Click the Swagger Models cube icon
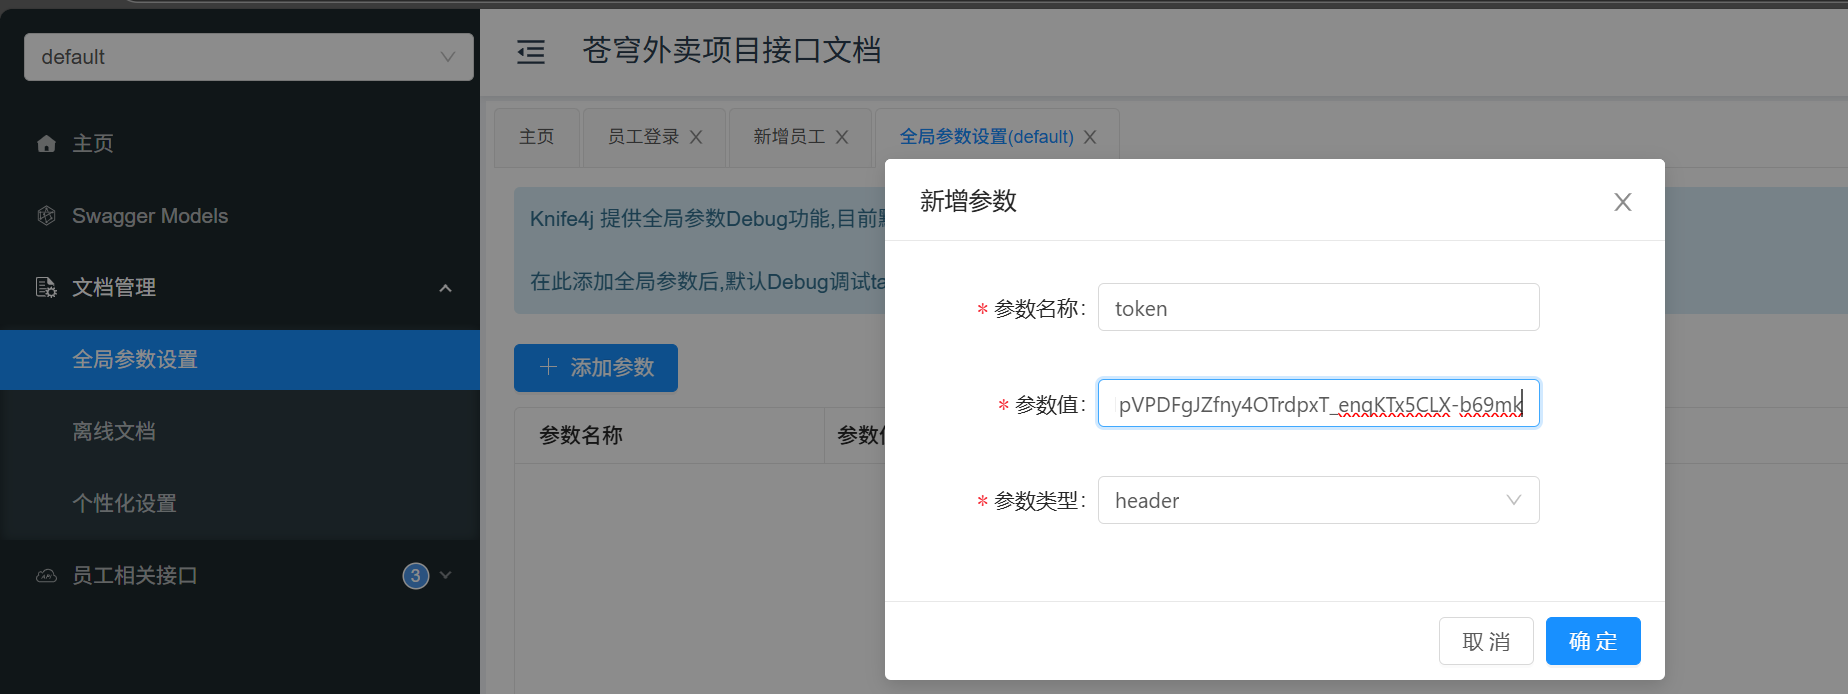The image size is (1848, 694). [46, 216]
